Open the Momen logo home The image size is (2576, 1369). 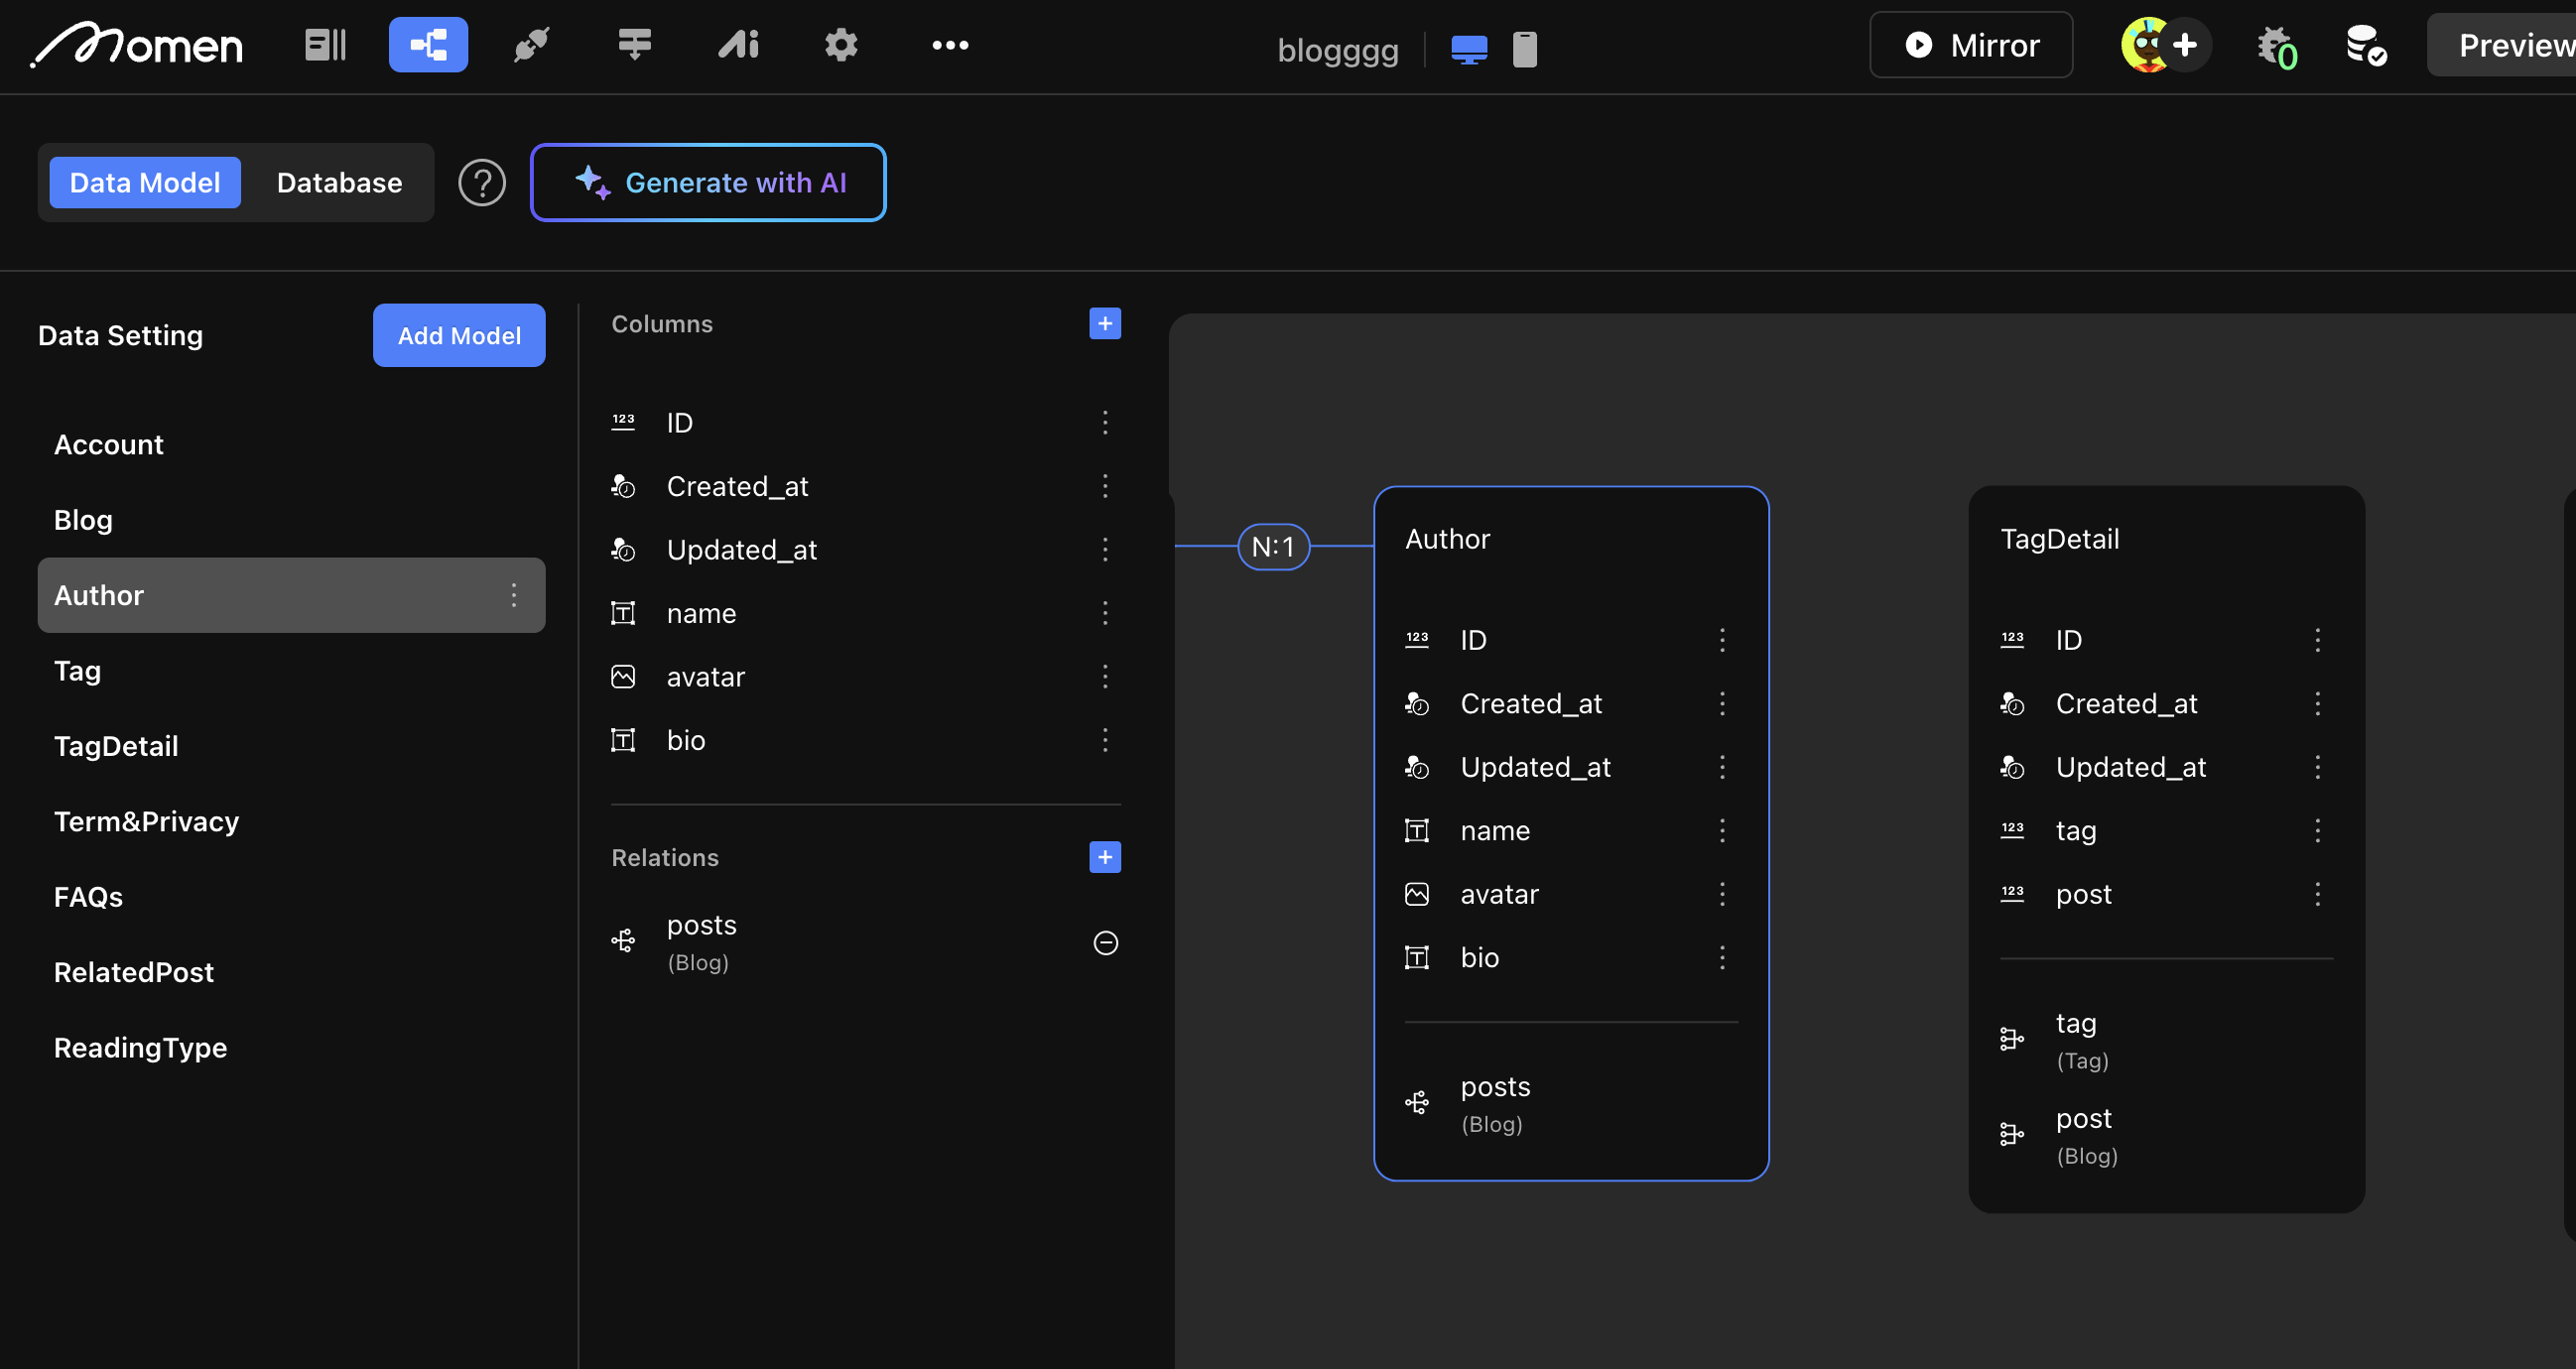[136, 45]
